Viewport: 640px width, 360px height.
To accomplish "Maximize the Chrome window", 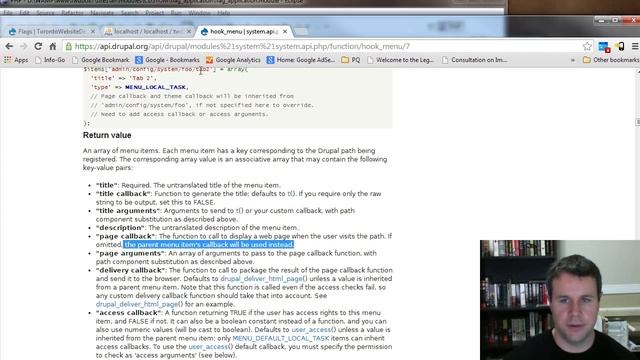I will [x=615, y=20].
